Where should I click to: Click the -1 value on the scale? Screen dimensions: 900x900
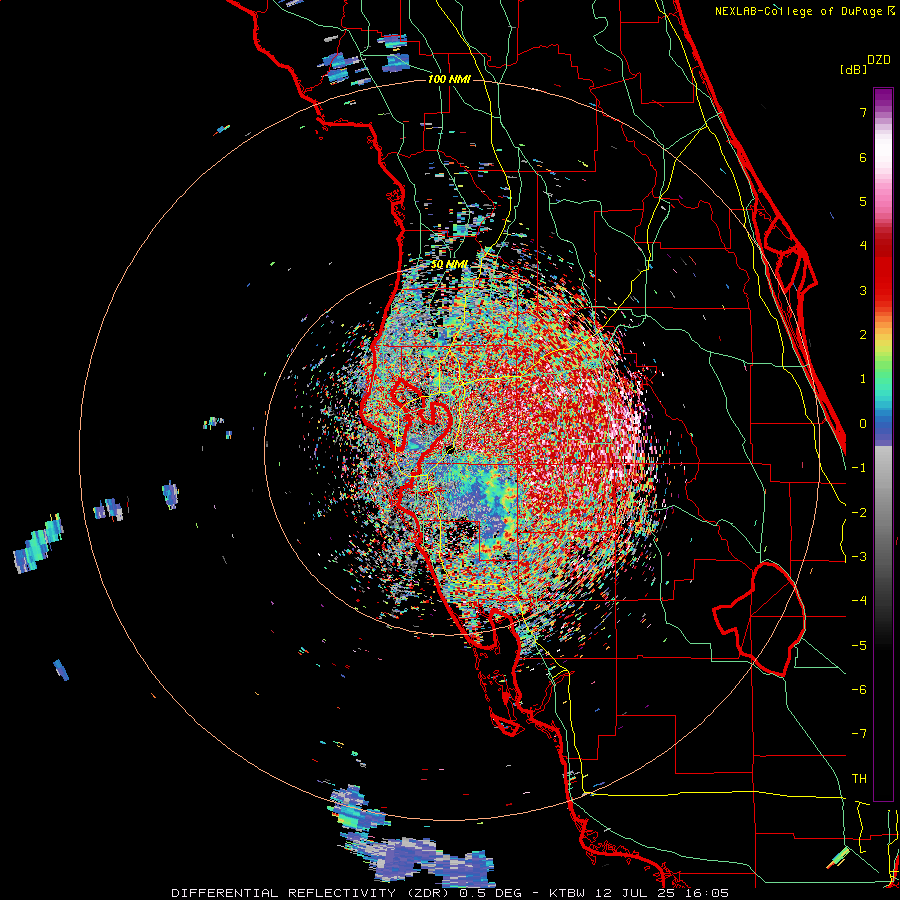(x=859, y=468)
